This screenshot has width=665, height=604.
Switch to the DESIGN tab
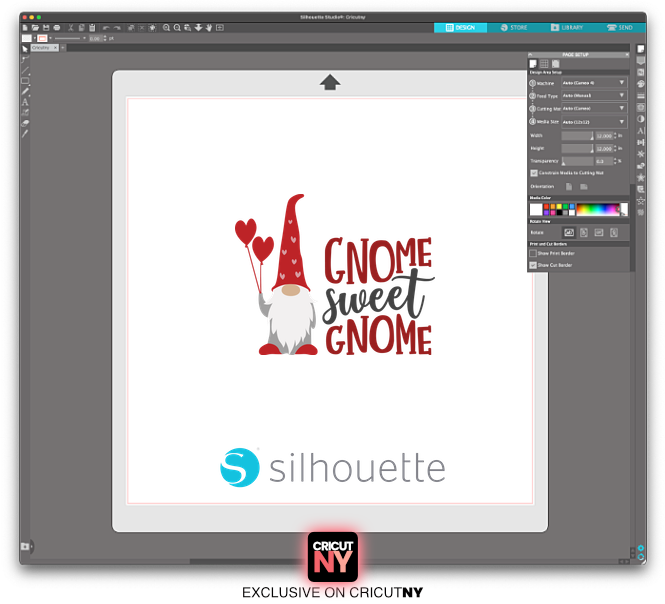(460, 28)
